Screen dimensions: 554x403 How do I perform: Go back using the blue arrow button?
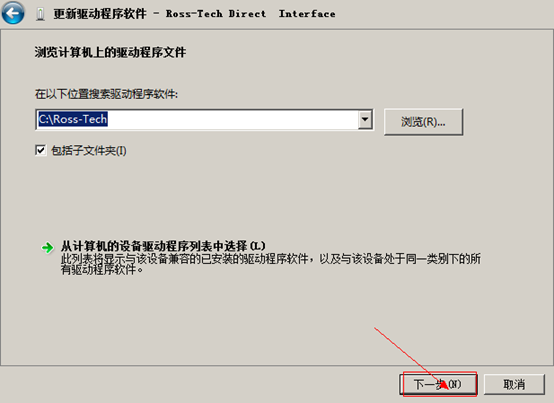[13, 13]
